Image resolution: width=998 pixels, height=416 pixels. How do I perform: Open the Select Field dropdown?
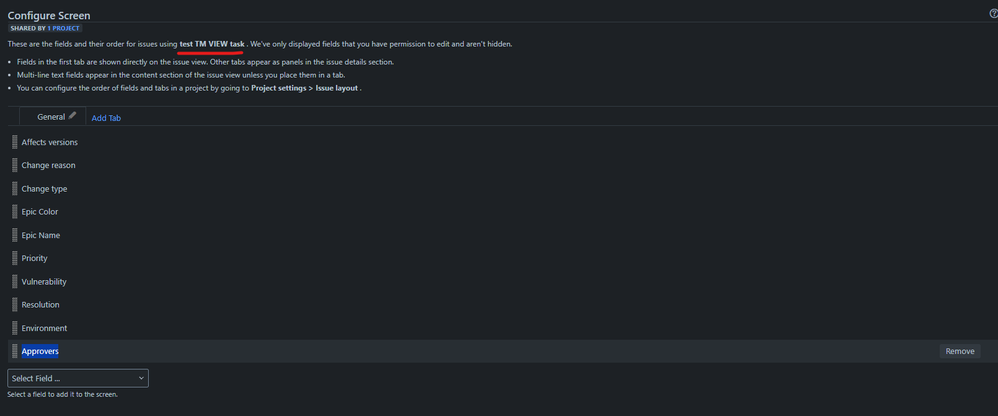[78, 378]
